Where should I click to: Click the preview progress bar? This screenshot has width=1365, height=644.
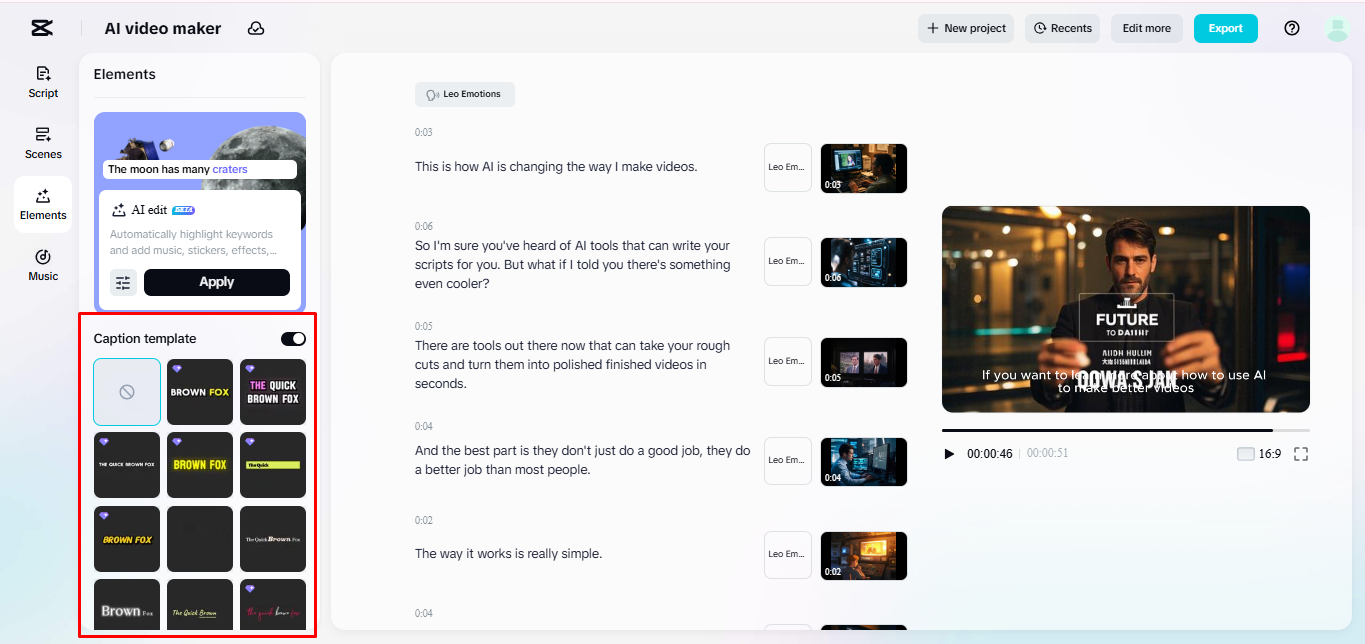1126,430
